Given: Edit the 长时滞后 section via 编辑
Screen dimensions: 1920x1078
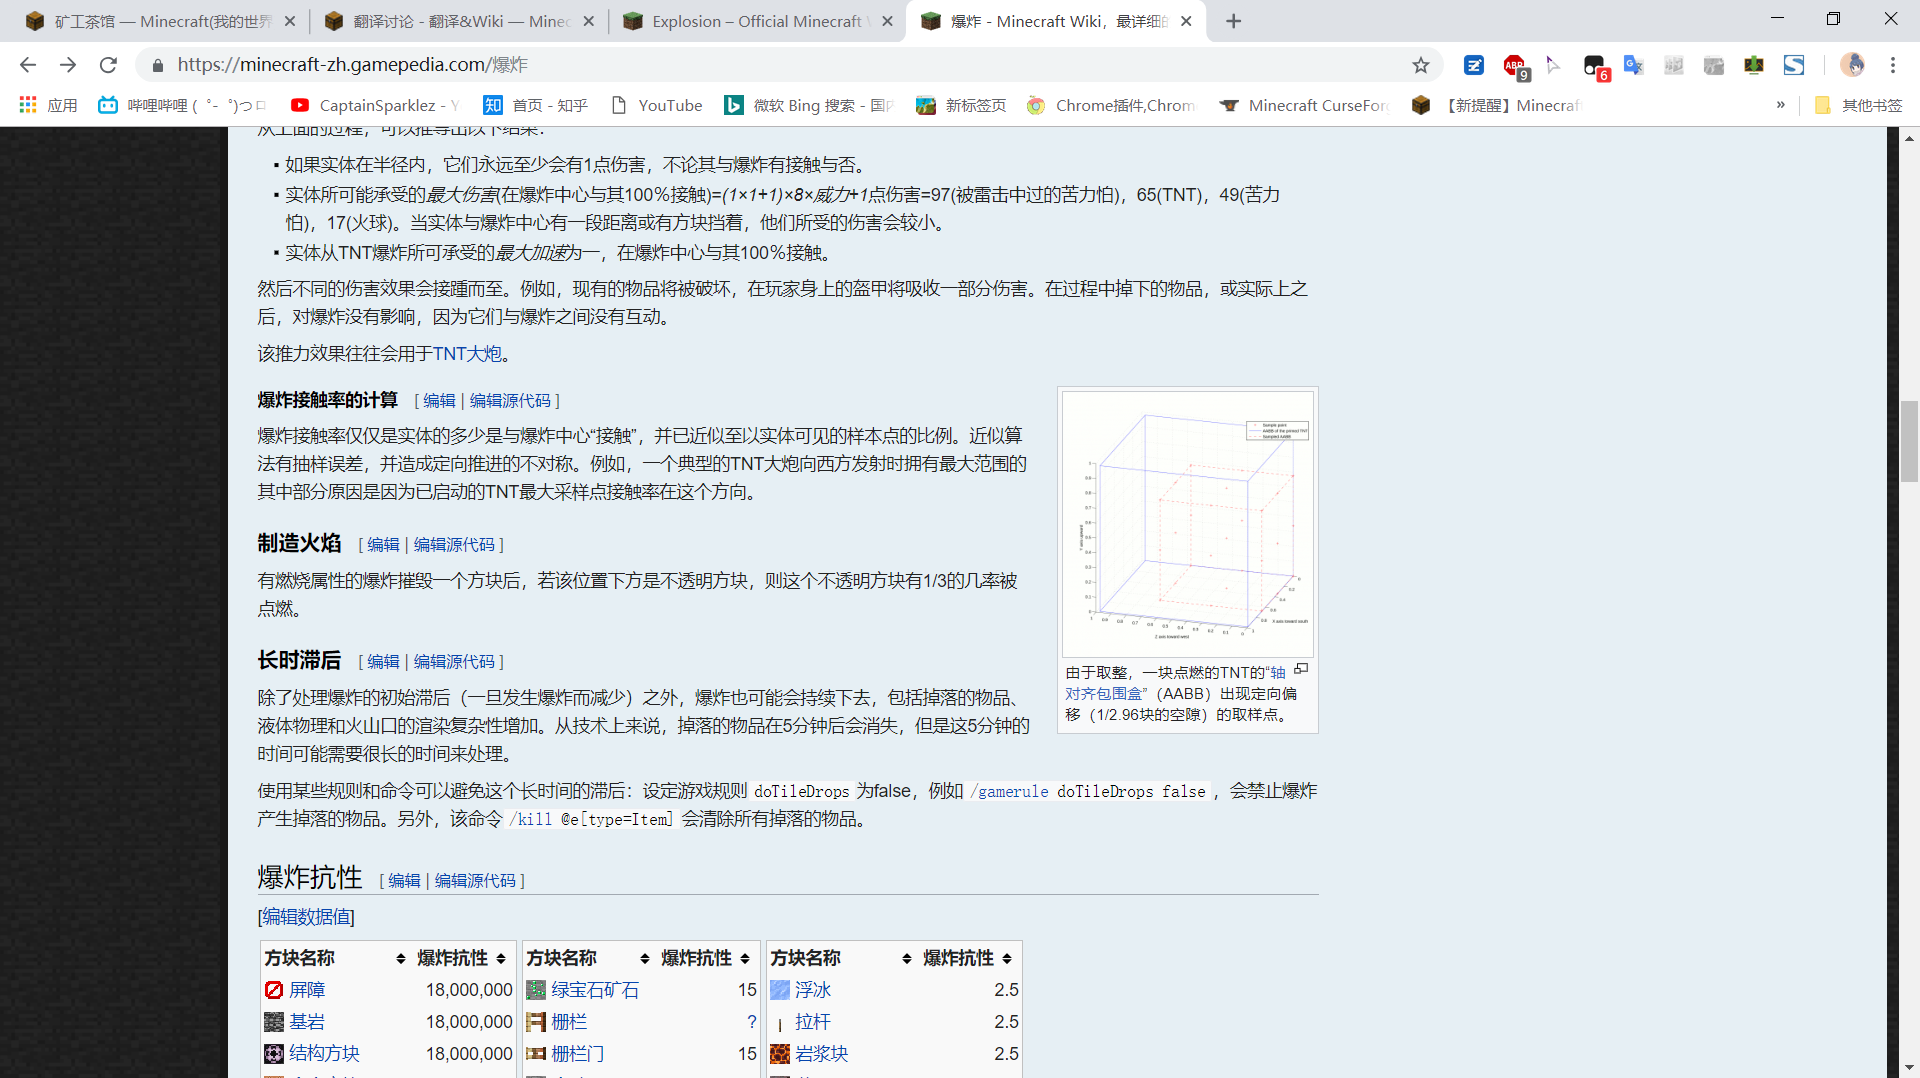Looking at the screenshot, I should [x=383, y=662].
